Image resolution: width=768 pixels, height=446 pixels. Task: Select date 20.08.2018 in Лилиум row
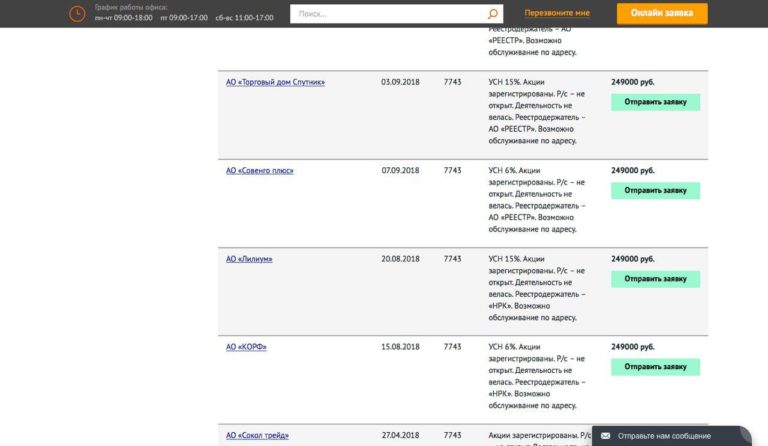tap(400, 258)
